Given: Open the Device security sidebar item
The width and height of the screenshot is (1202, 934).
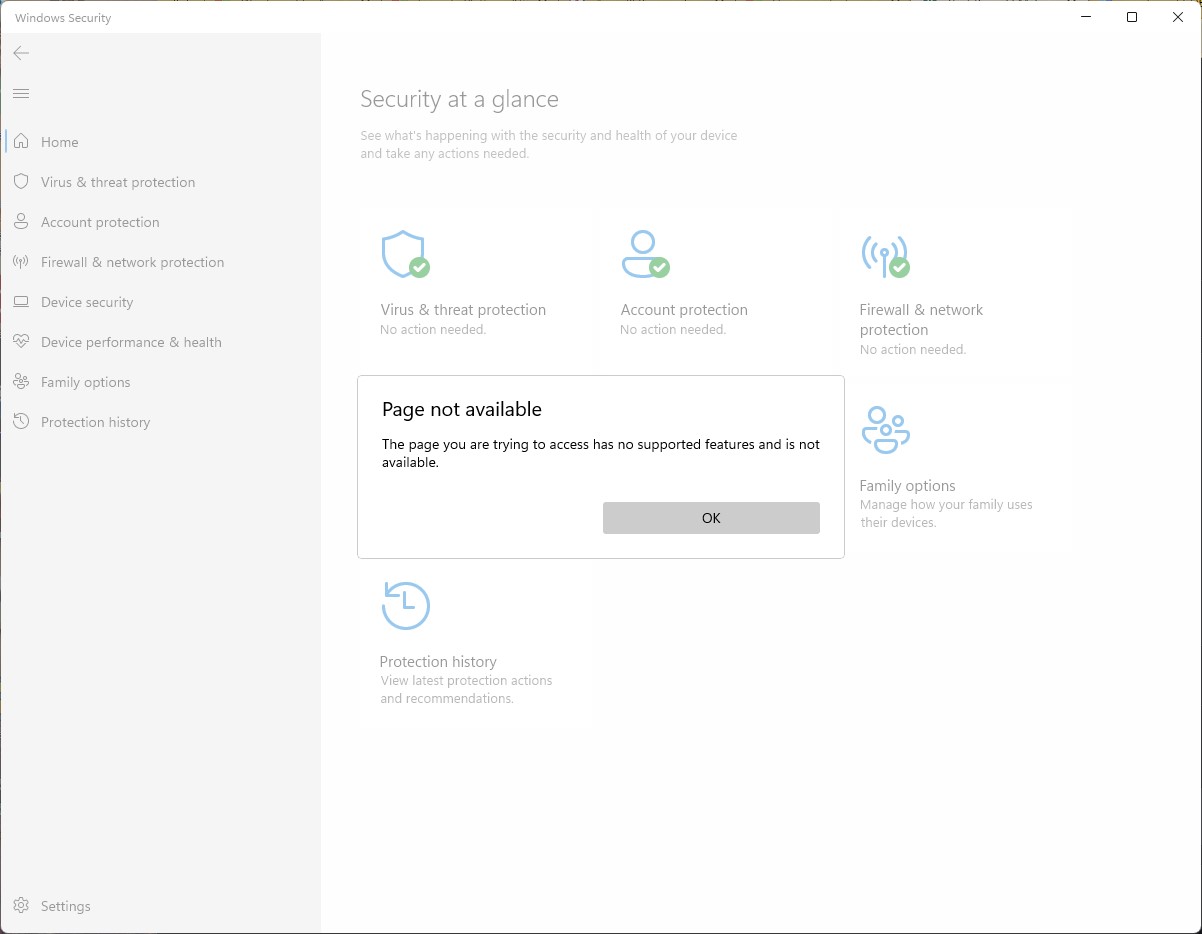Looking at the screenshot, I should (x=87, y=302).
